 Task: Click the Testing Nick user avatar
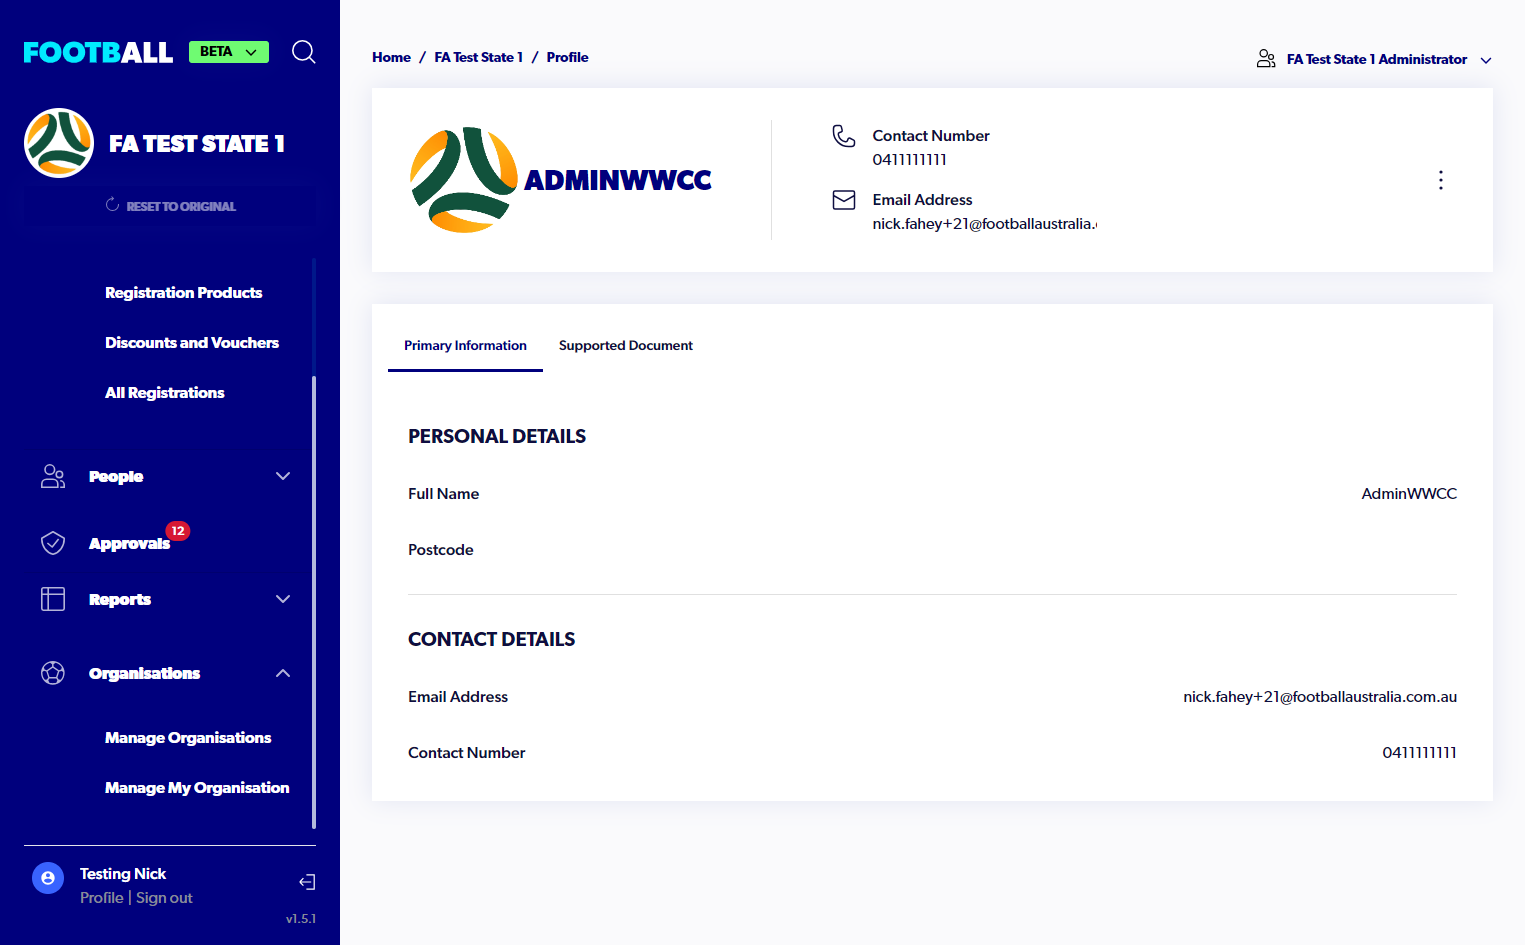point(48,878)
